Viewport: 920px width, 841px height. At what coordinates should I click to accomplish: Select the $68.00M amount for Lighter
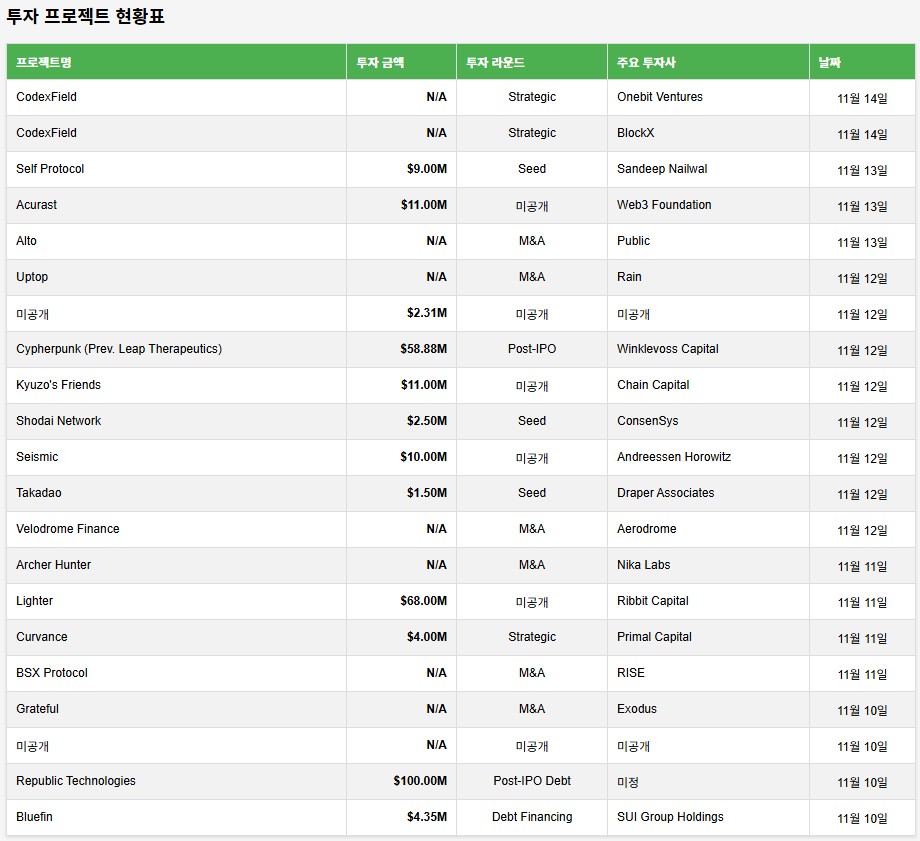pyautogui.click(x=423, y=601)
